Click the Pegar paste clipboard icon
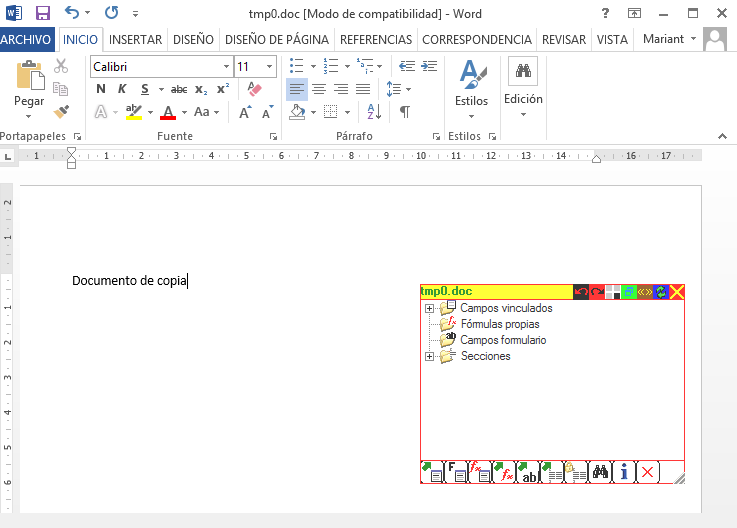Screen dimensions: 737x528 click(30, 75)
